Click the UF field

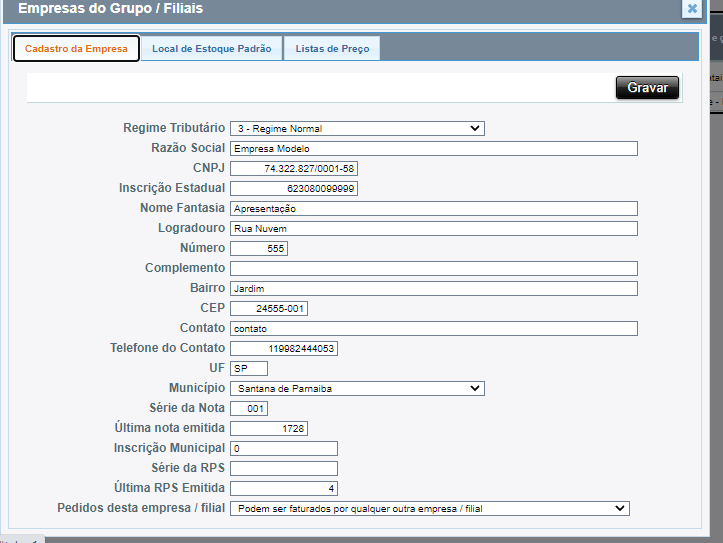pyautogui.click(x=249, y=368)
